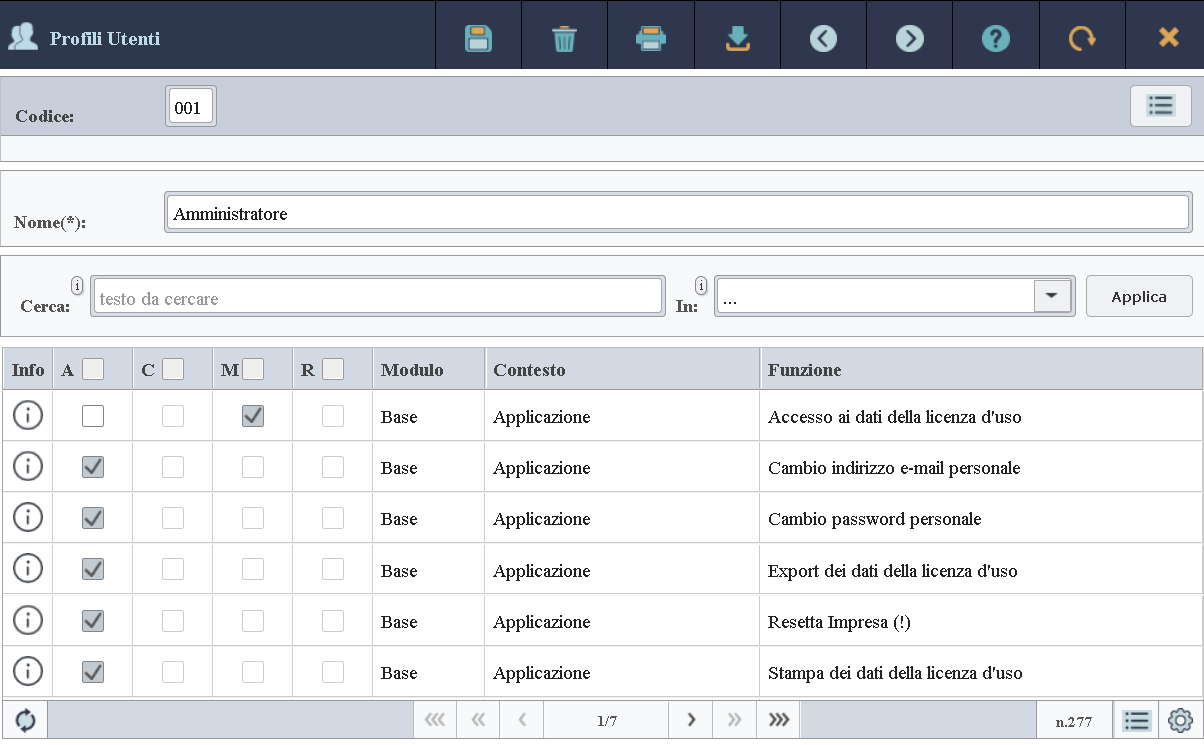Open info for Resetta Impresa row
This screenshot has height=745, width=1204.
click(x=28, y=620)
